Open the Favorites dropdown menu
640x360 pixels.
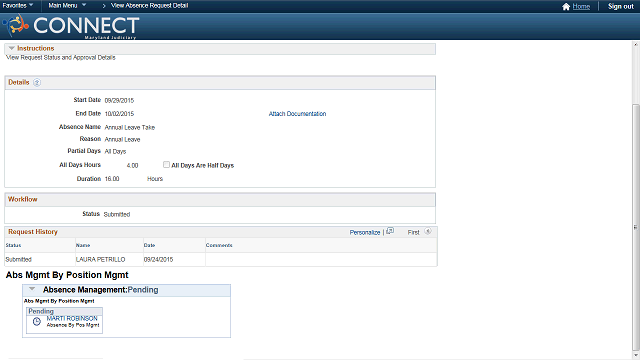tap(18, 6)
